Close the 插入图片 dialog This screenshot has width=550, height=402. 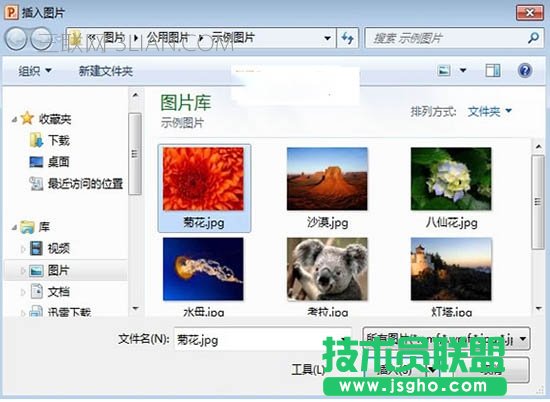pos(530,13)
